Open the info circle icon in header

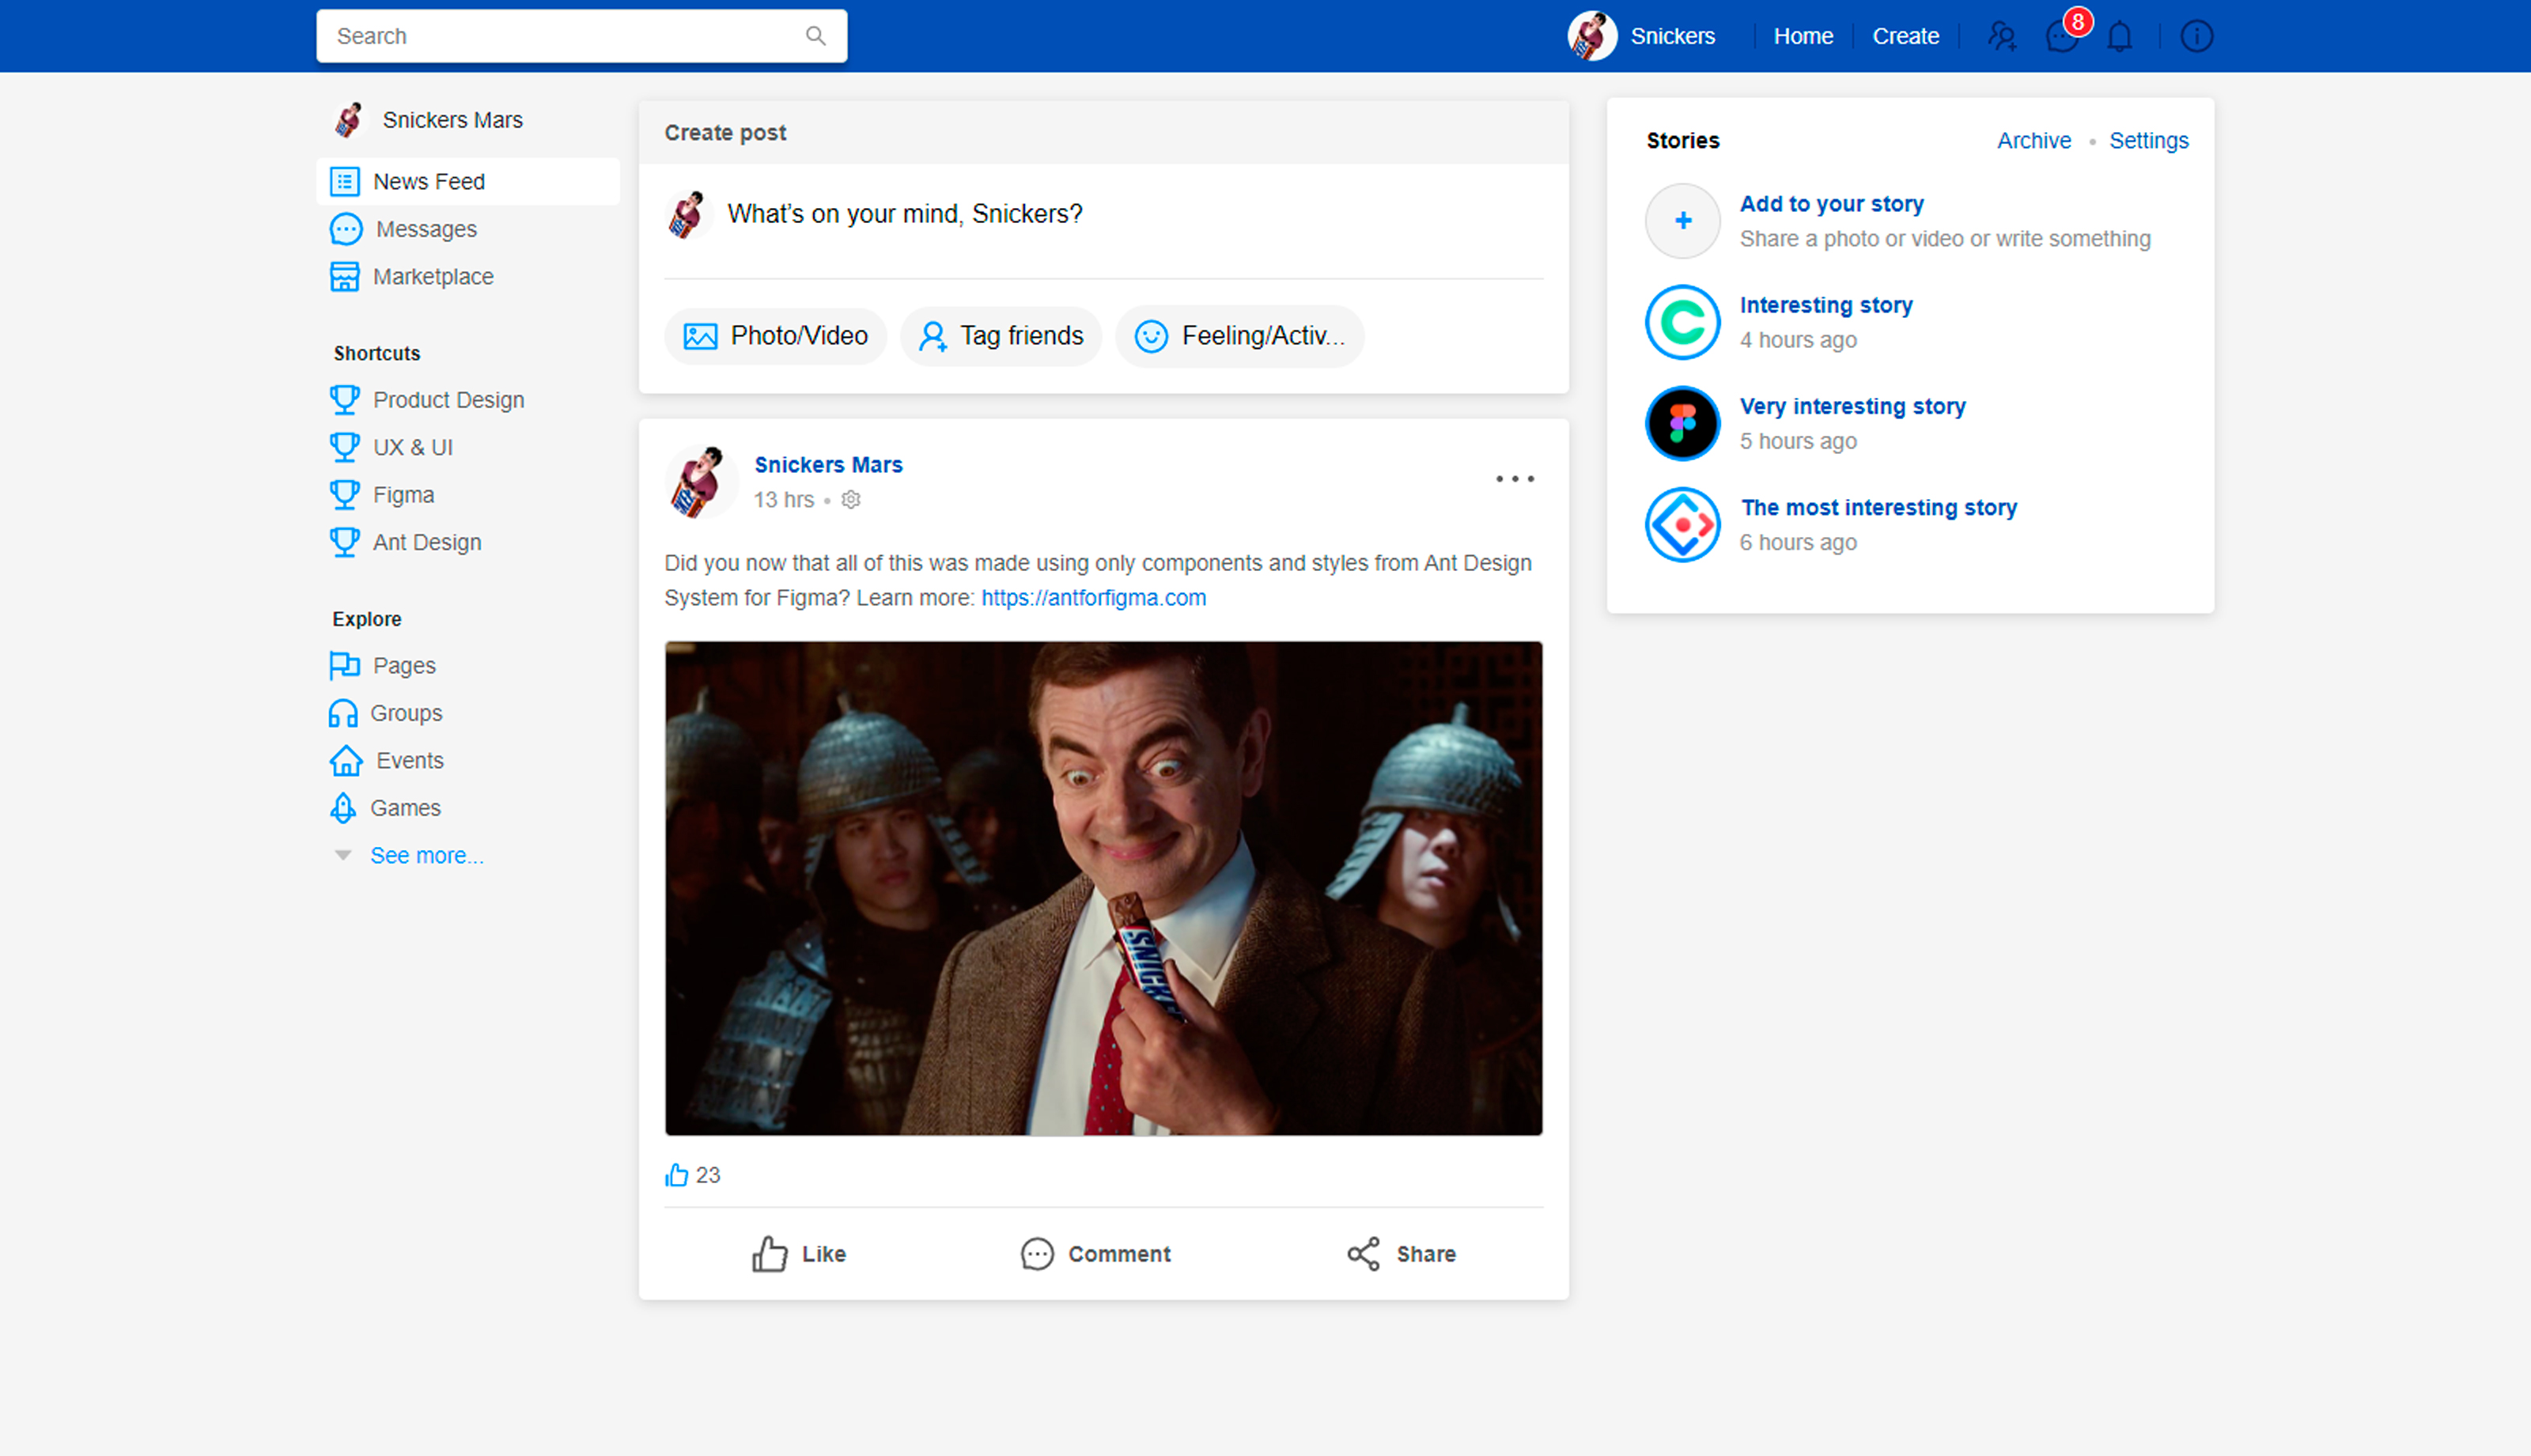click(x=2196, y=37)
